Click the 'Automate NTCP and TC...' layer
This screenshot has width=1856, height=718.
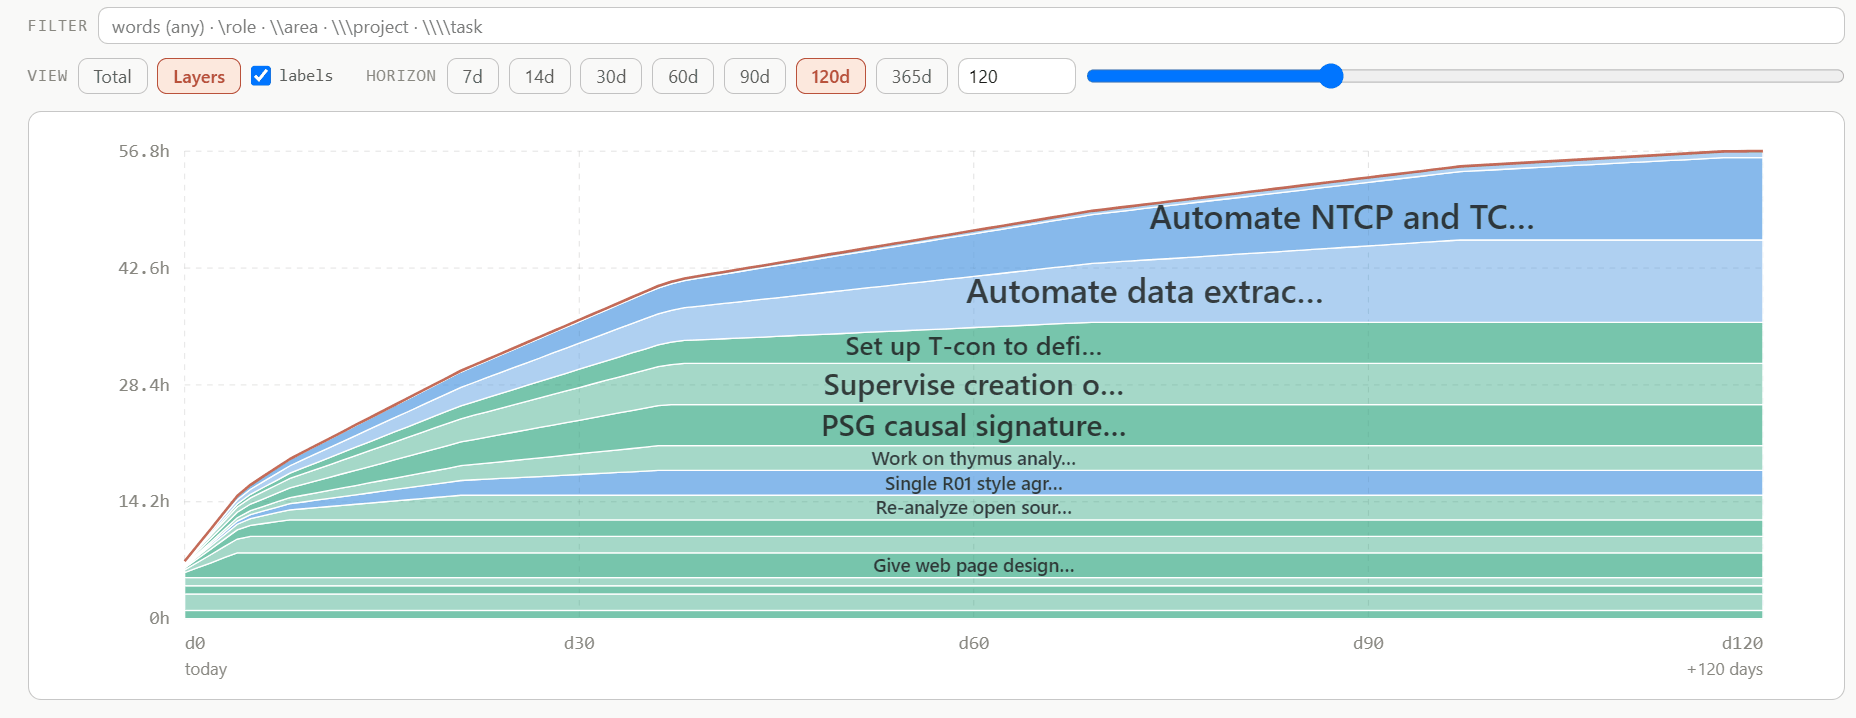[x=1341, y=217]
